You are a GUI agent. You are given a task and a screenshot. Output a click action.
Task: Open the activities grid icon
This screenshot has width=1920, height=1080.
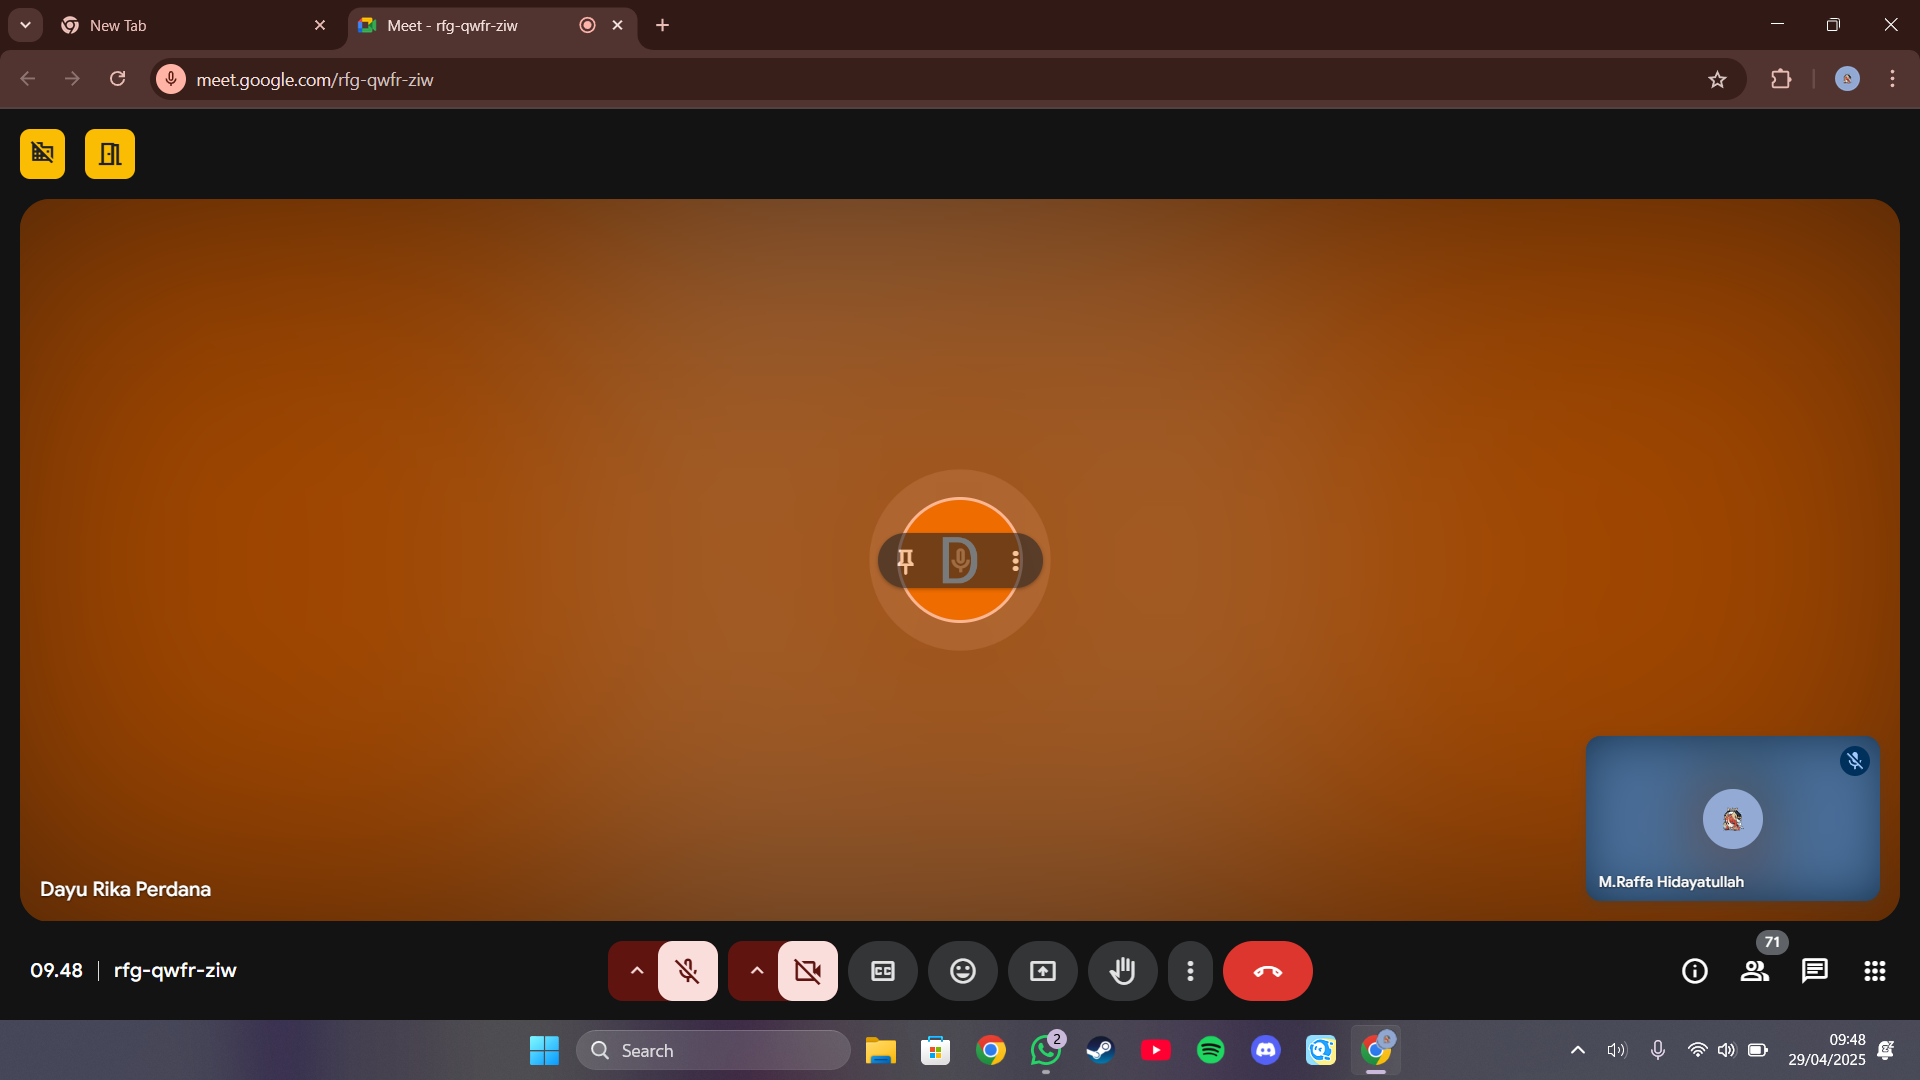click(x=1874, y=971)
